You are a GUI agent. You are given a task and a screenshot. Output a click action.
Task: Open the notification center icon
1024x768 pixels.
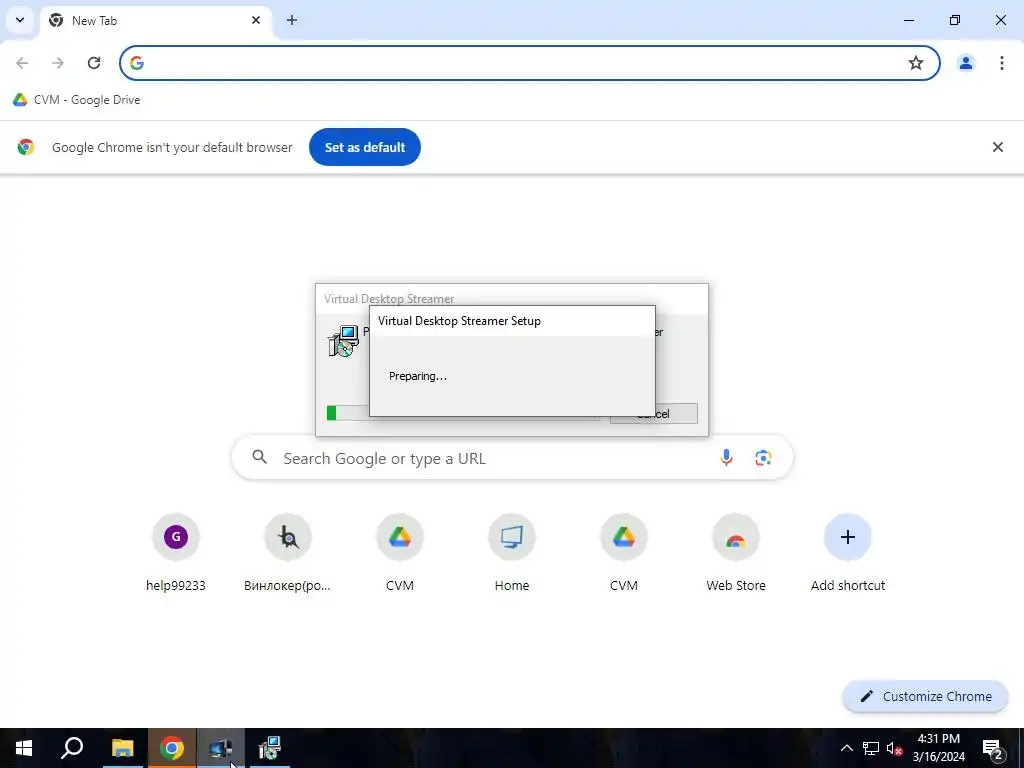993,748
